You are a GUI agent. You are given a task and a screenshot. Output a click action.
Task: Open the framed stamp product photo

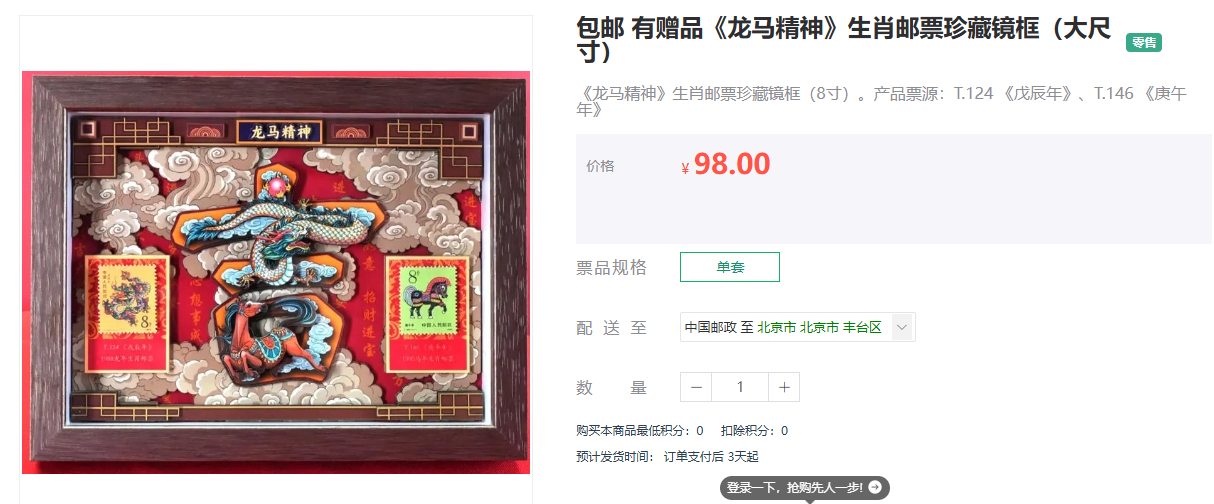(x=276, y=272)
